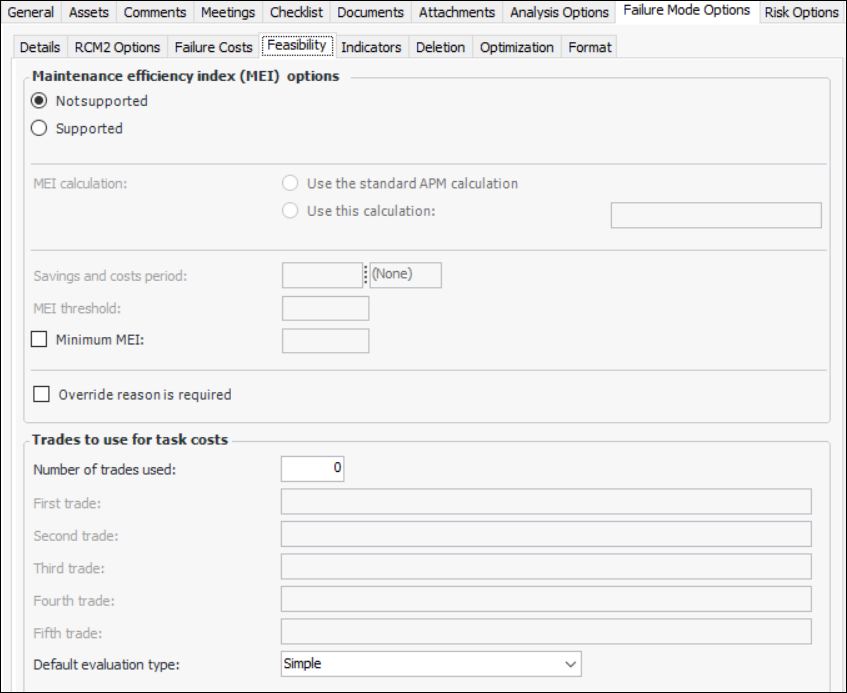Open the Documents tab
This screenshot has height=693, width=847.
tap(370, 12)
